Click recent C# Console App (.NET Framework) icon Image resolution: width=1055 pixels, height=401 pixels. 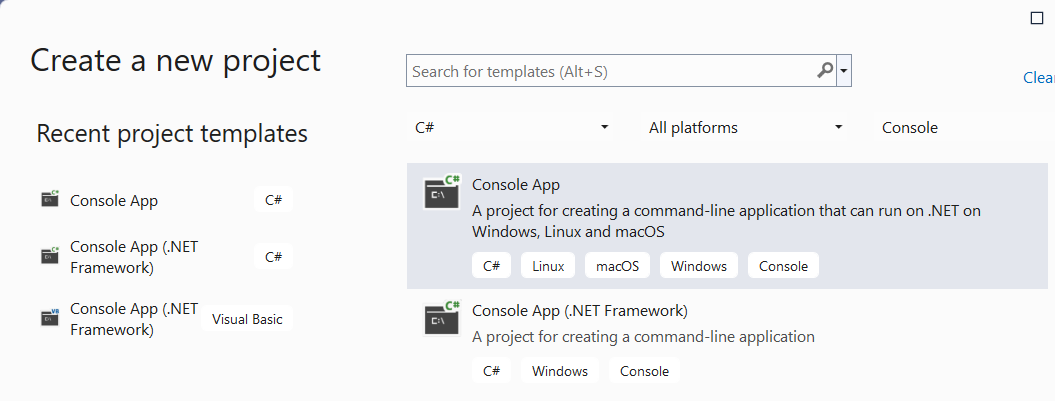click(50, 256)
